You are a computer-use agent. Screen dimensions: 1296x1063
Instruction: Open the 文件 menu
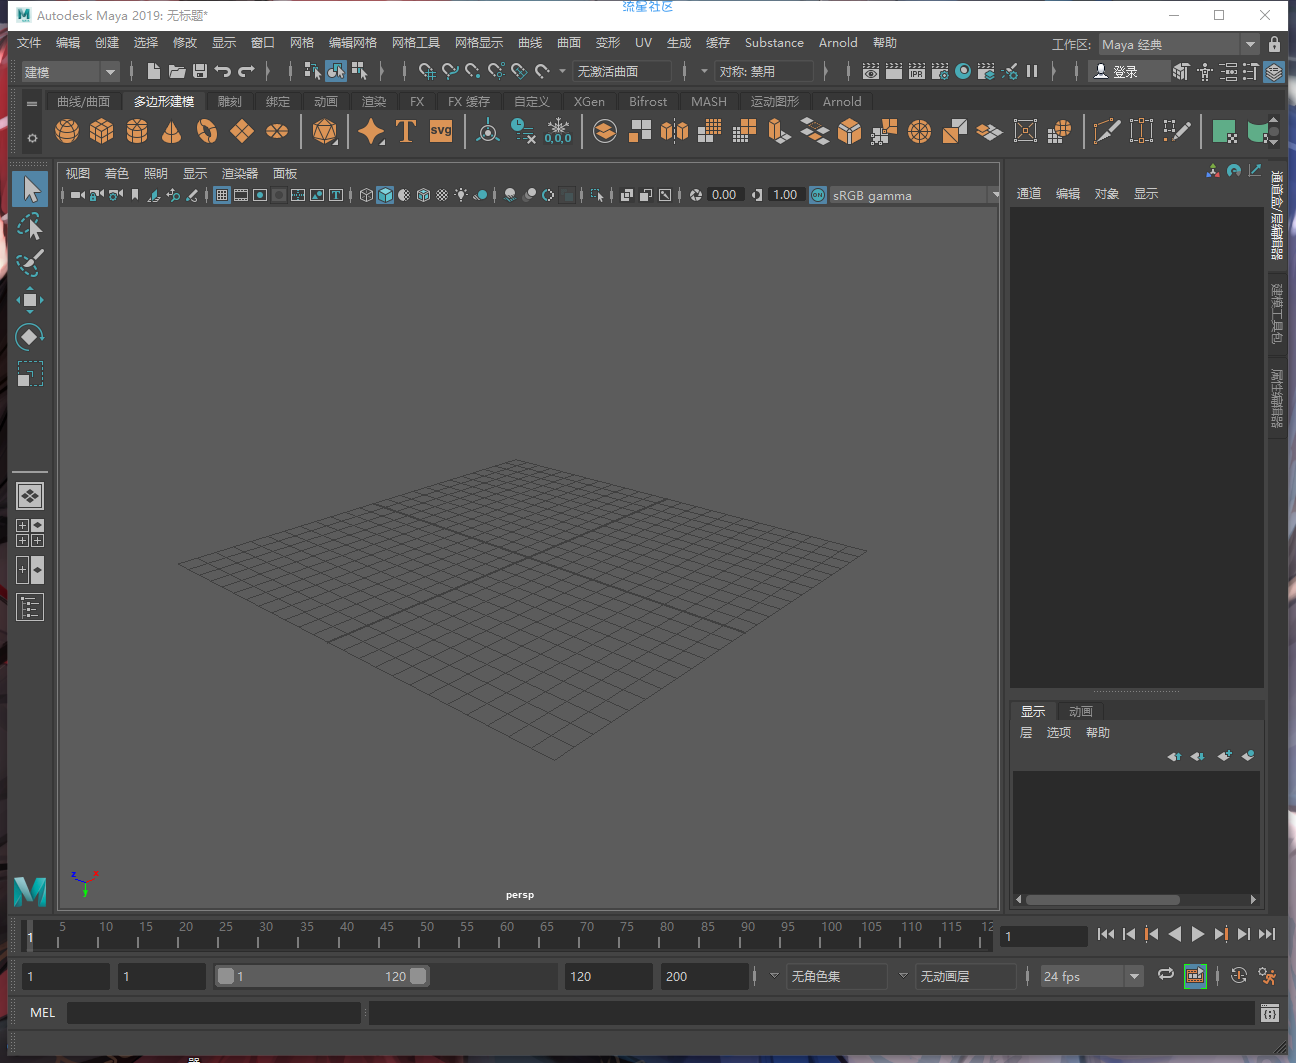29,43
